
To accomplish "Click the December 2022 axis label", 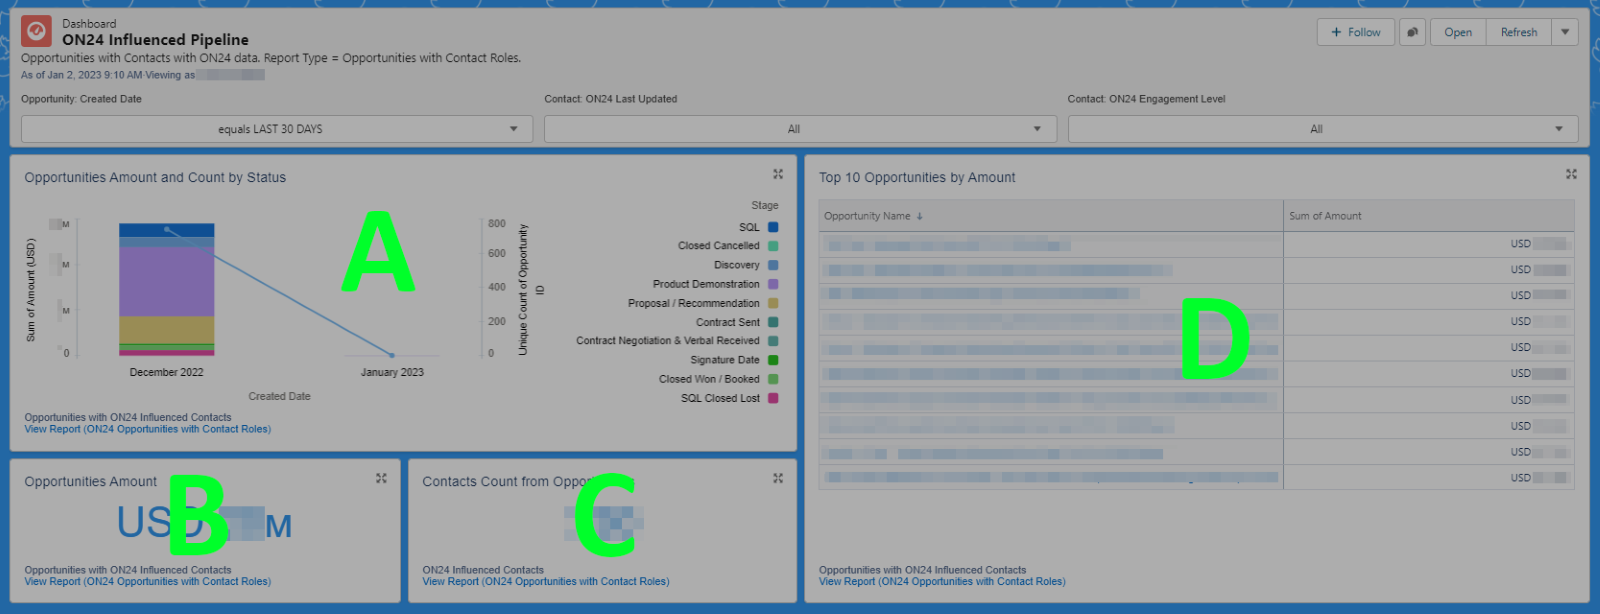I will [x=167, y=372].
